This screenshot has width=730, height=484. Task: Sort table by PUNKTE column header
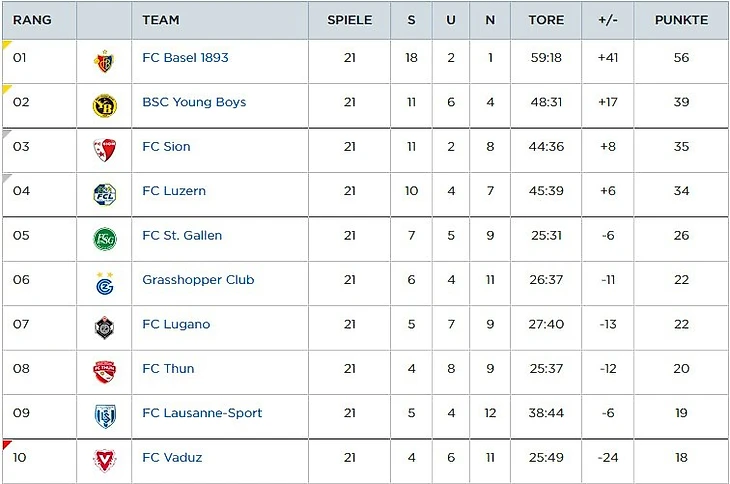coord(681,20)
